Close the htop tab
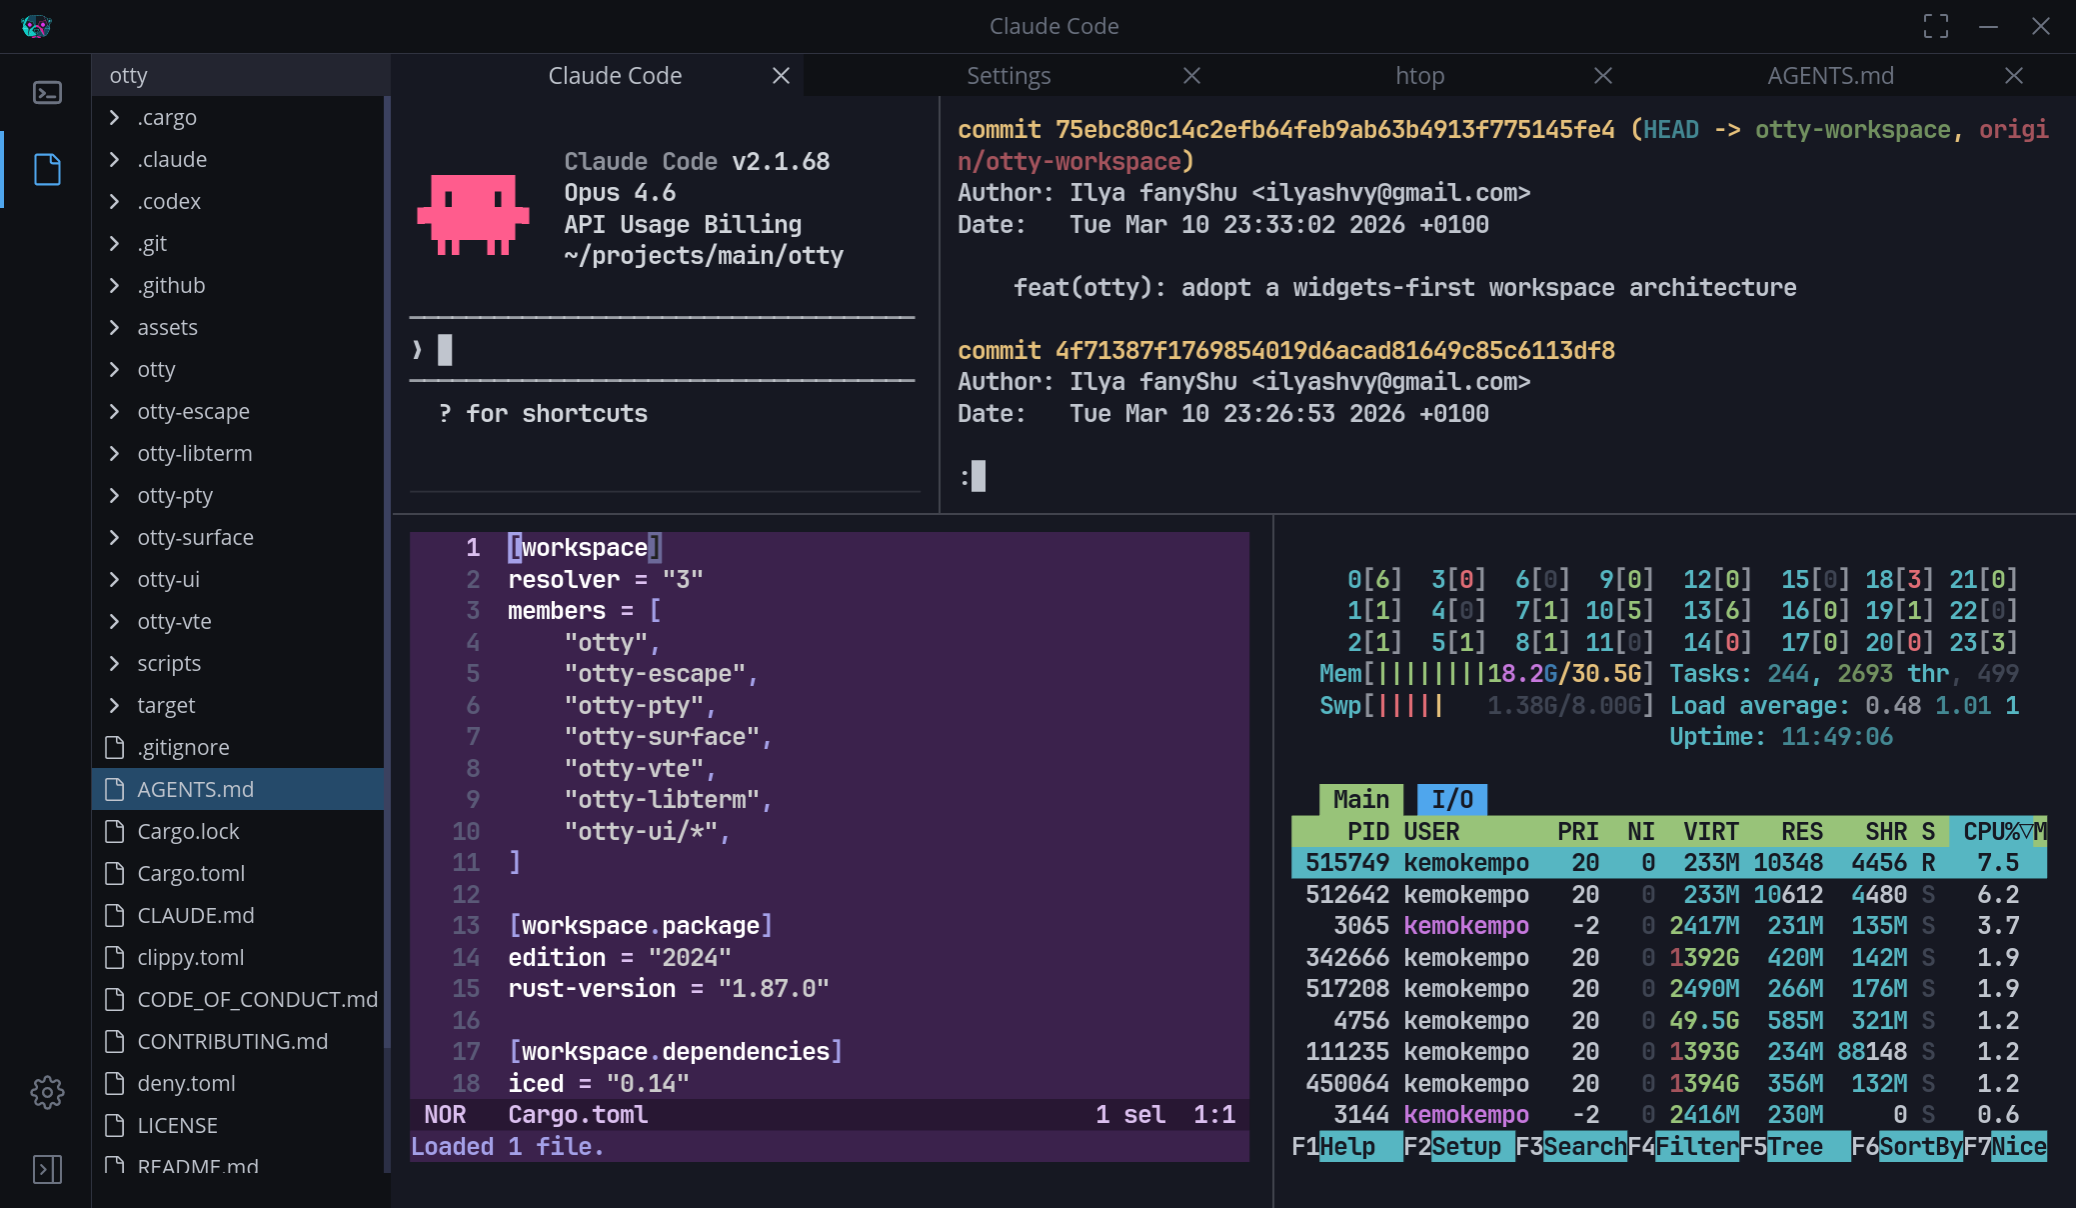Viewport: 2077px width, 1208px height. coord(1603,76)
